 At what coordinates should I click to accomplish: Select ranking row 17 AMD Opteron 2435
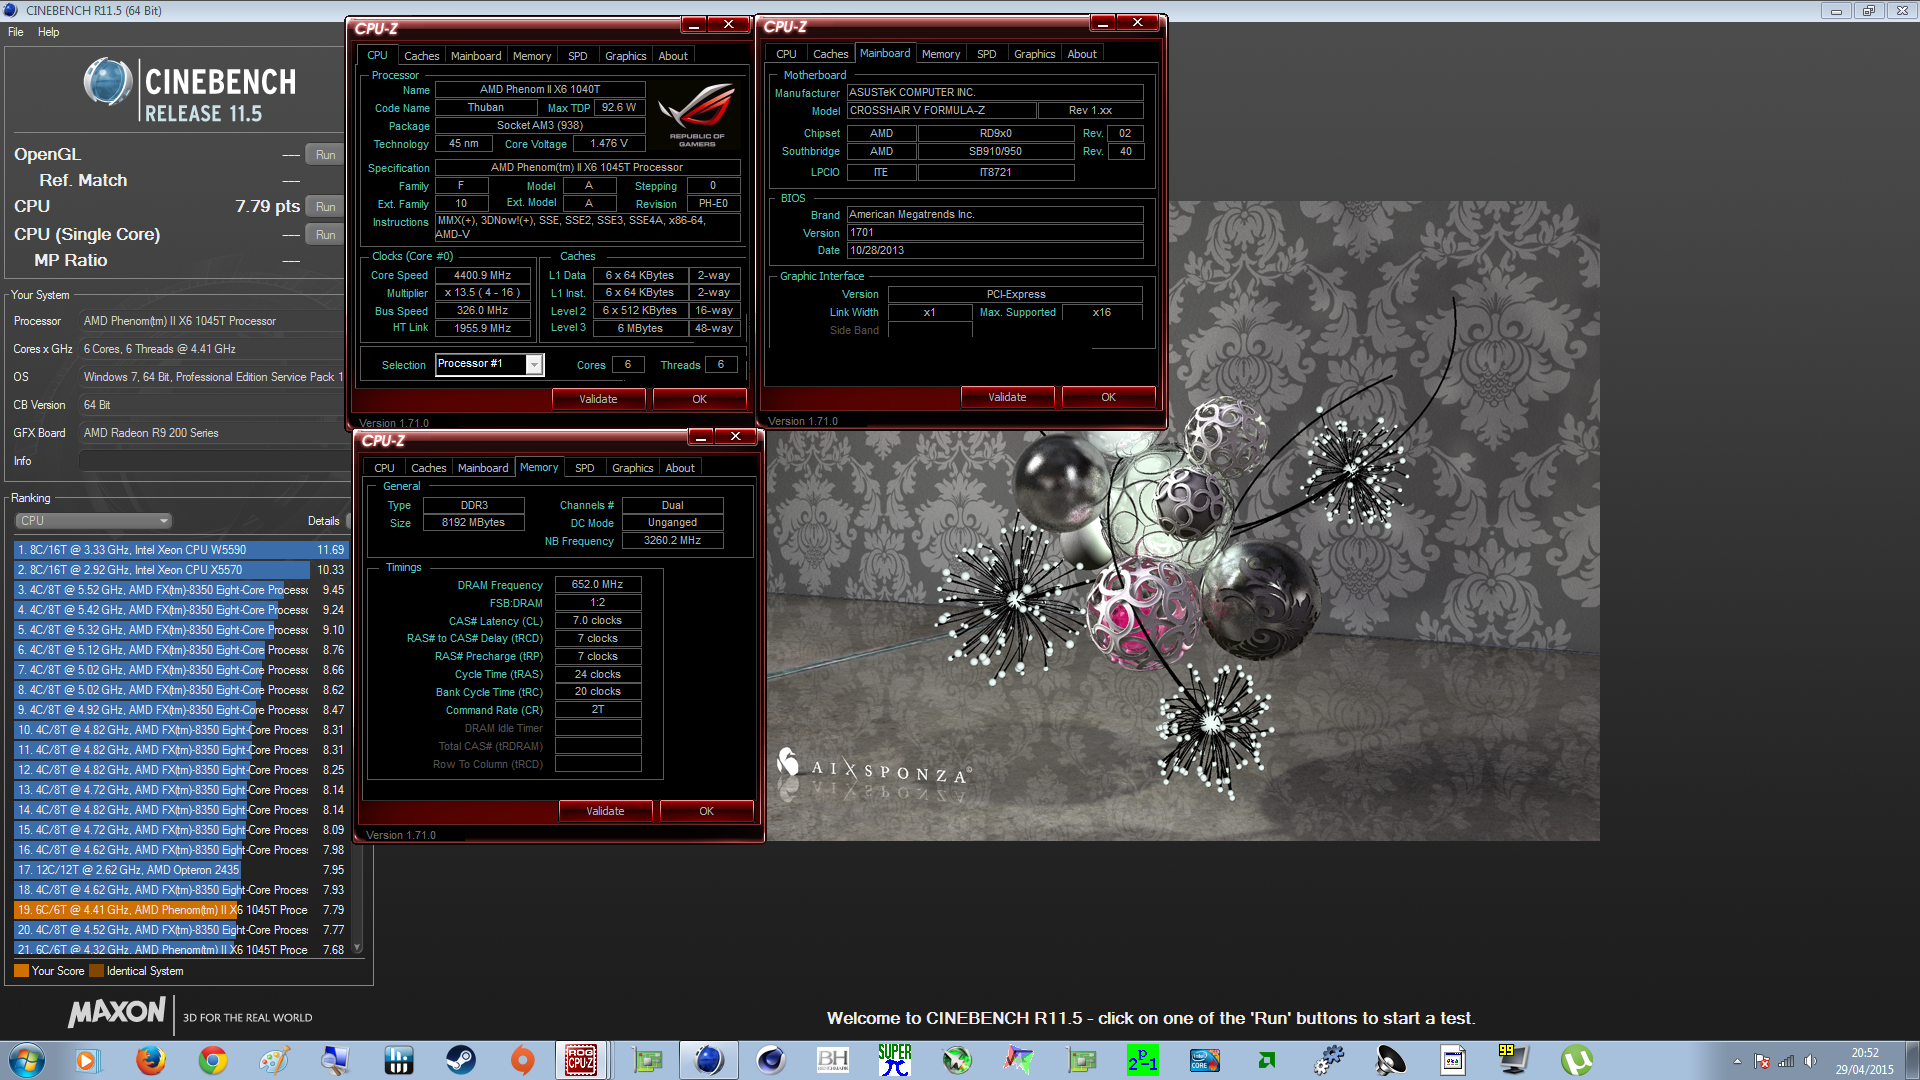[x=180, y=870]
